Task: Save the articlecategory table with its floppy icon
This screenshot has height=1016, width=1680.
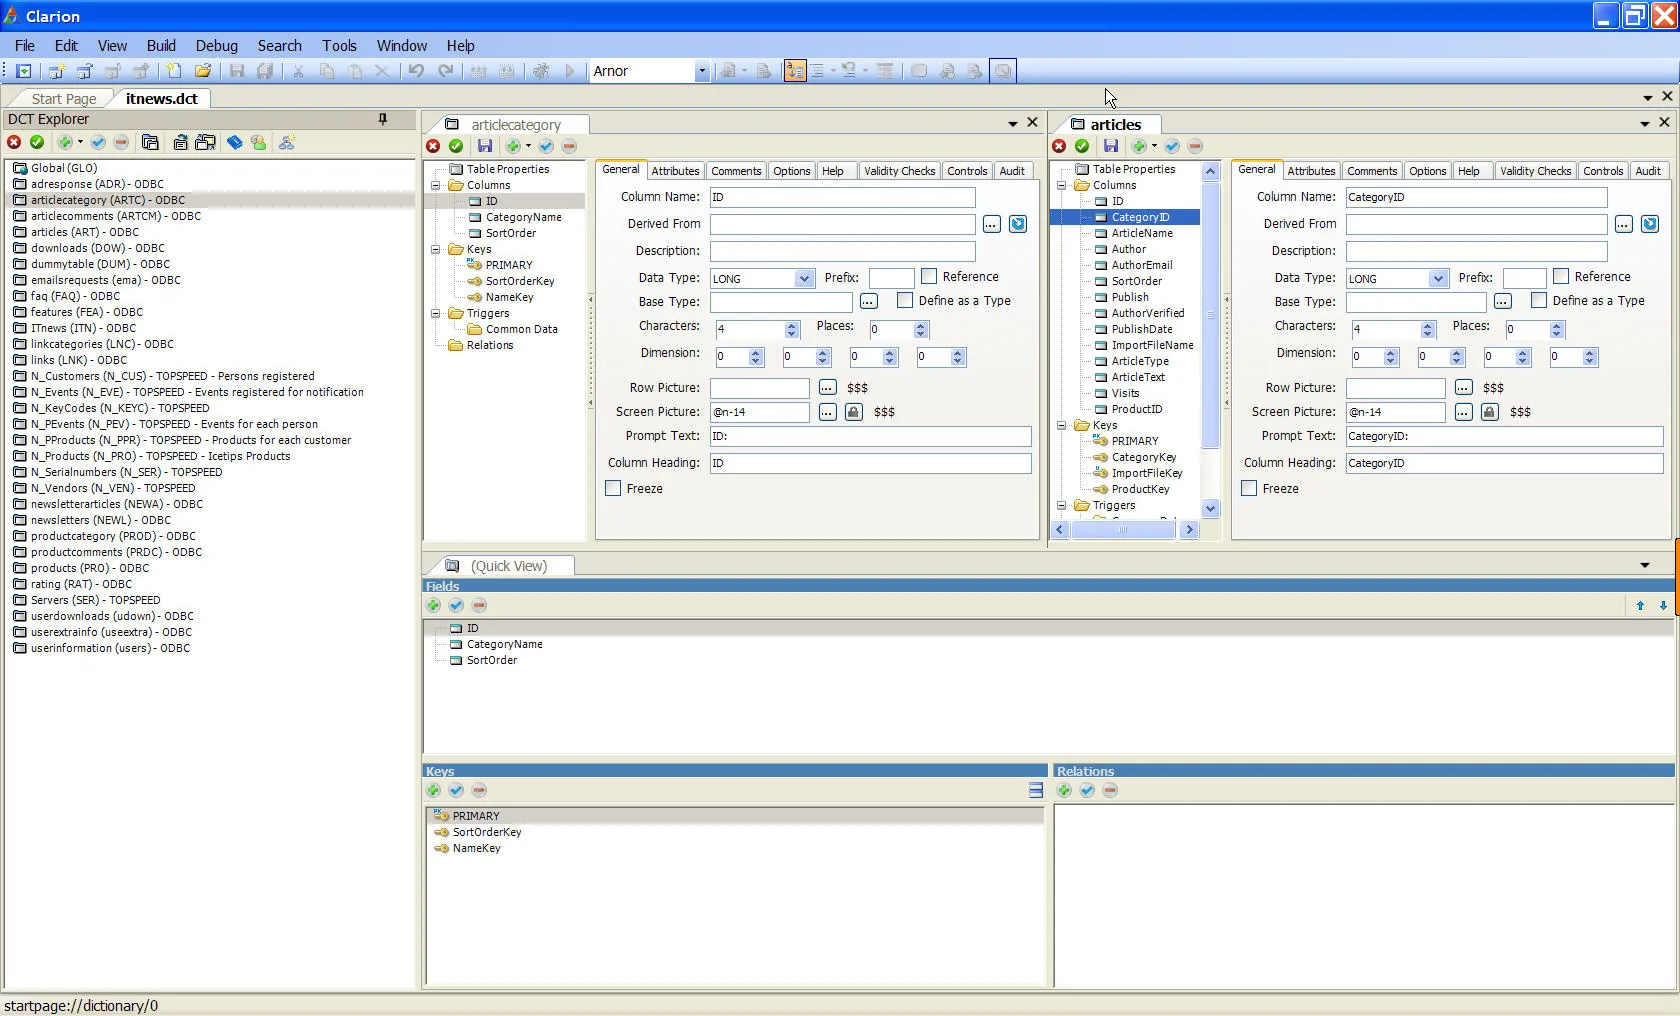Action: coord(485,146)
